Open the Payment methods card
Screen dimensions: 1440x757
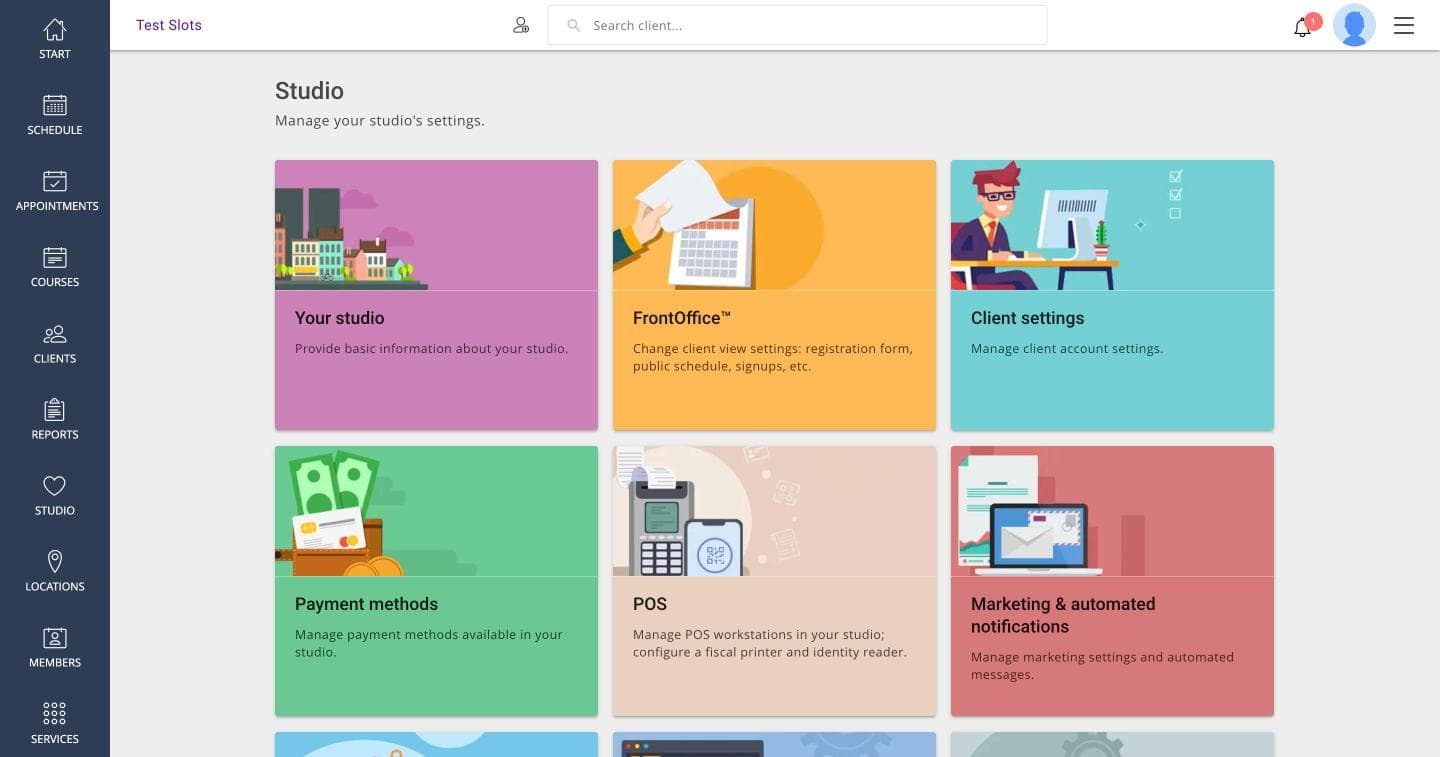click(436, 581)
